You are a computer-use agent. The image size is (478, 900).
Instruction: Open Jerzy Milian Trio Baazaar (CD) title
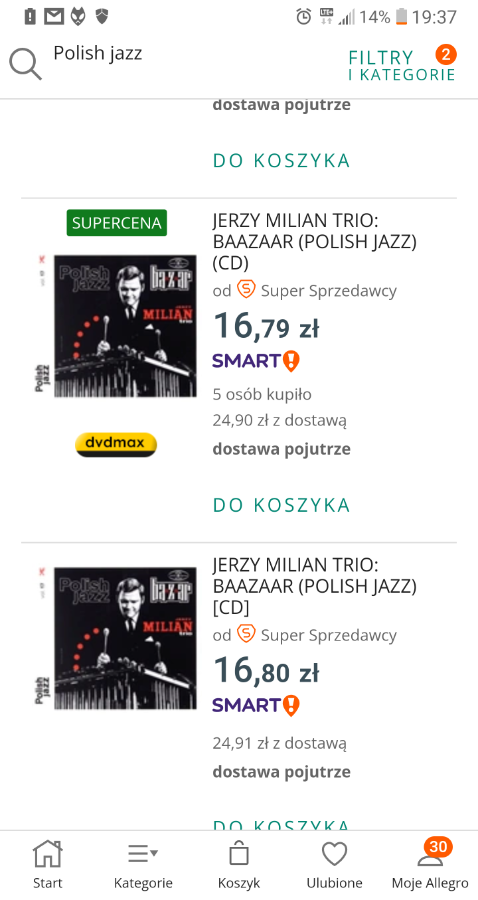(x=314, y=242)
